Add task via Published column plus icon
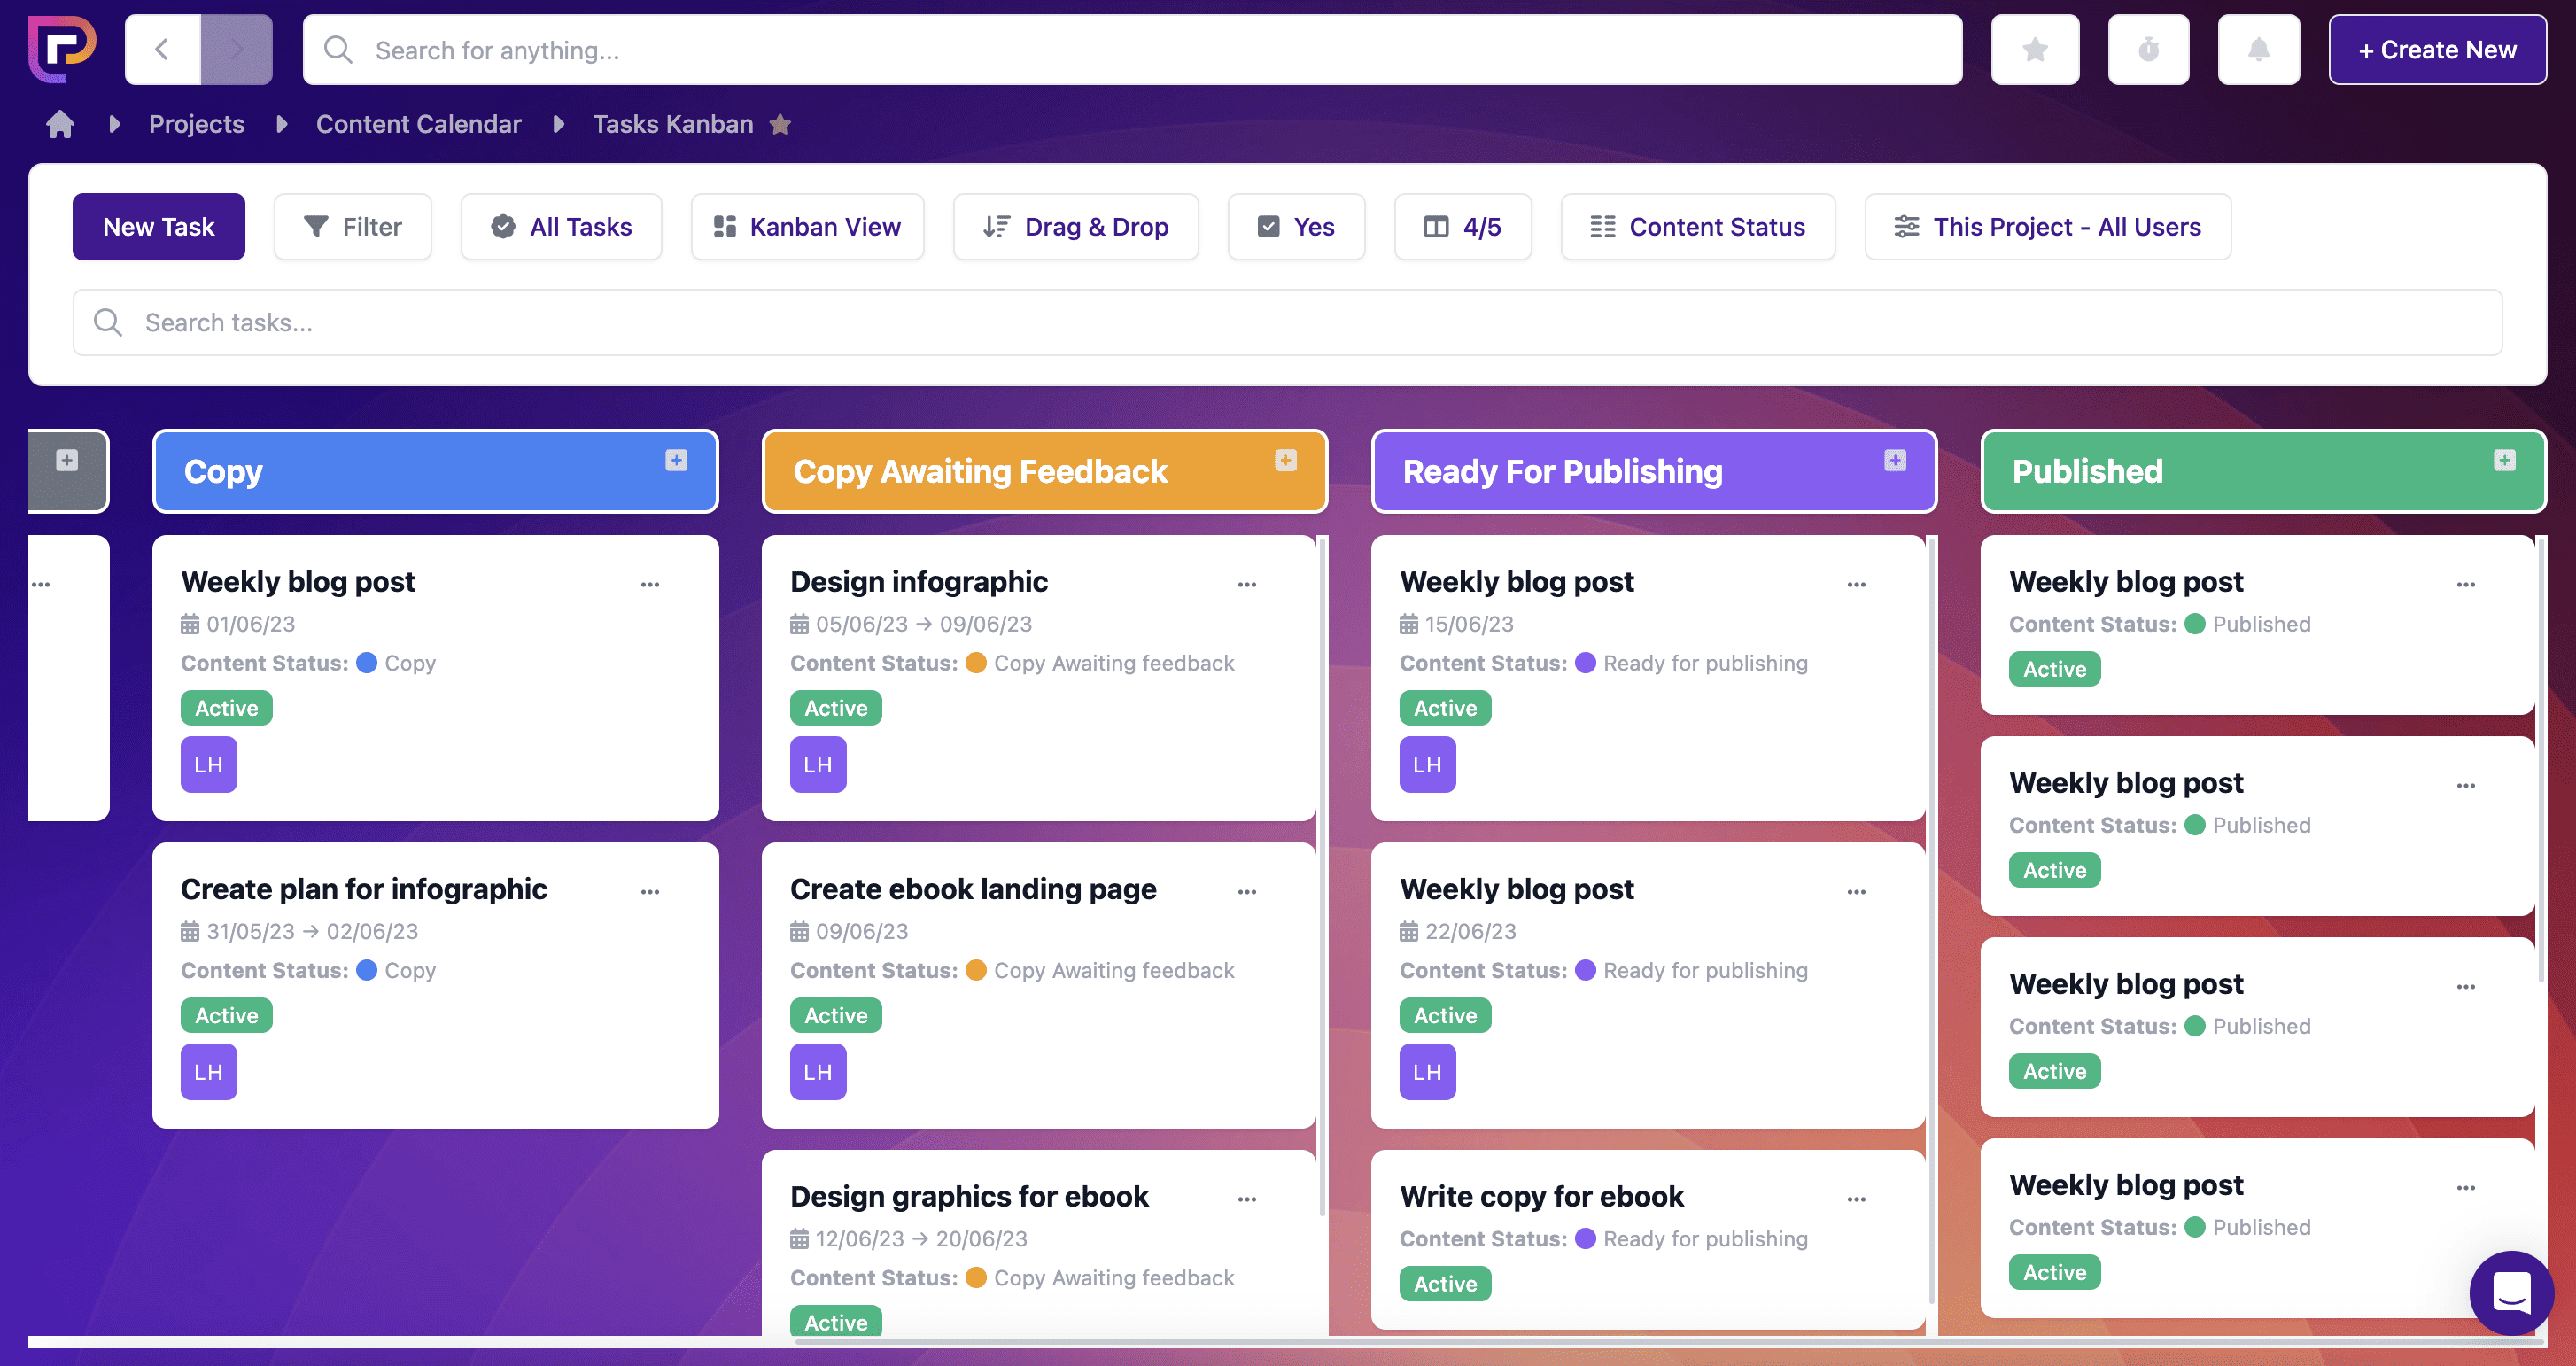 tap(2504, 460)
